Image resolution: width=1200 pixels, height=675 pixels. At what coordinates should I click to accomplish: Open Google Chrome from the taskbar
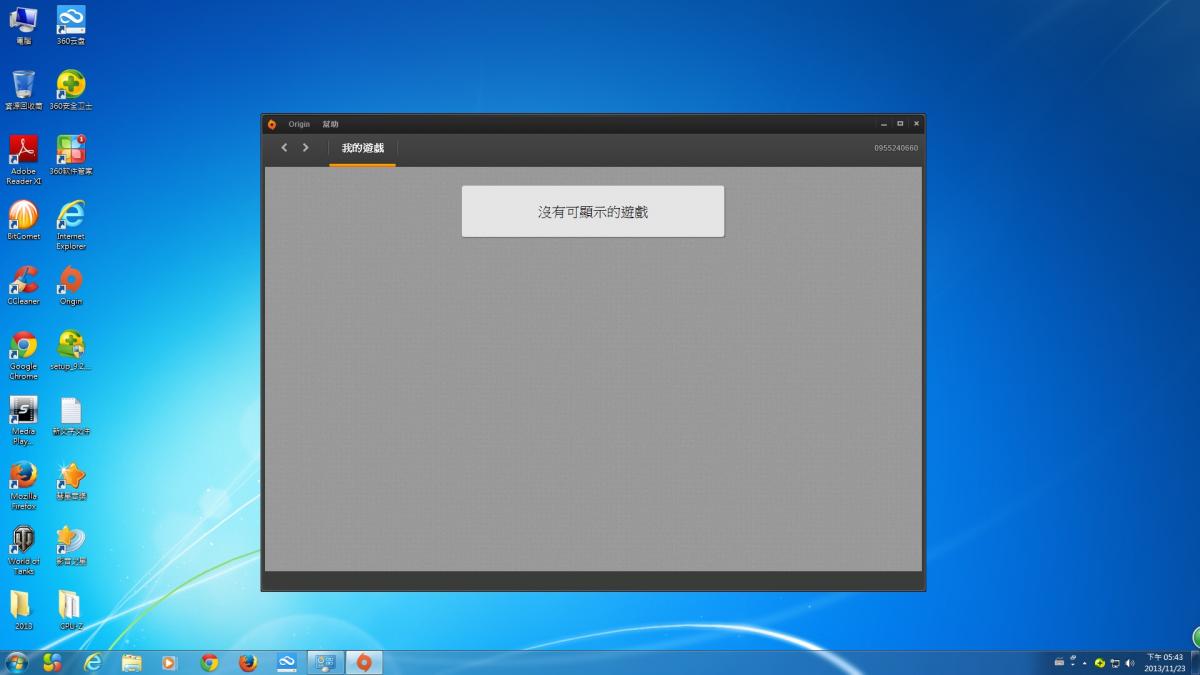pyautogui.click(x=209, y=662)
